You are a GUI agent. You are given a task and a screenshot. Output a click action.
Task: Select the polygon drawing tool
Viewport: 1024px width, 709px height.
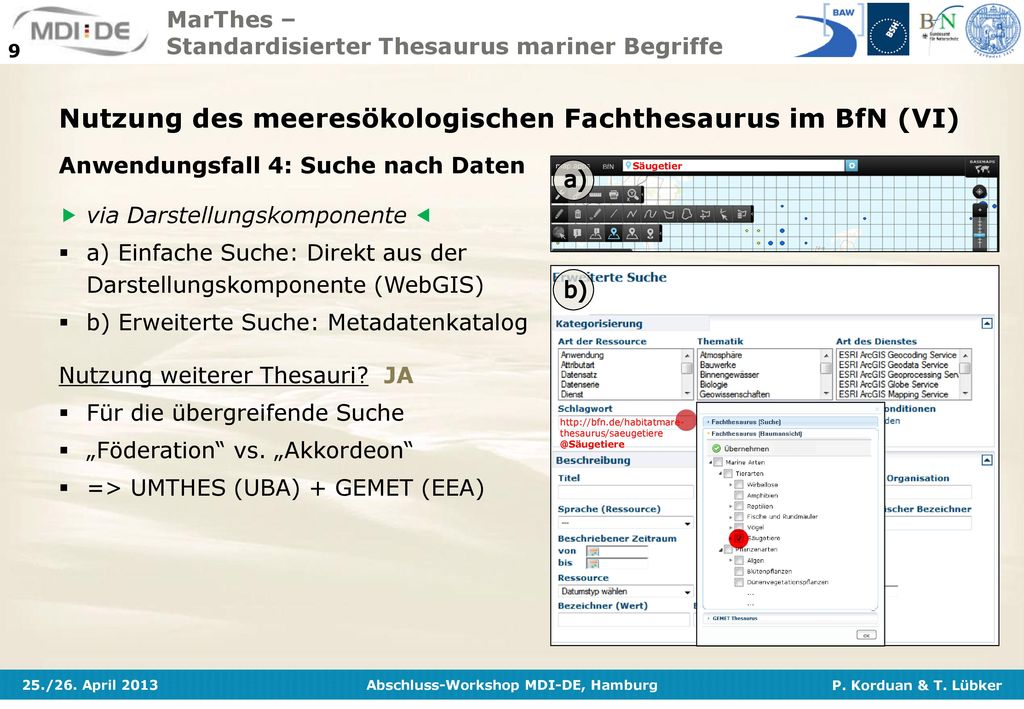(x=668, y=213)
